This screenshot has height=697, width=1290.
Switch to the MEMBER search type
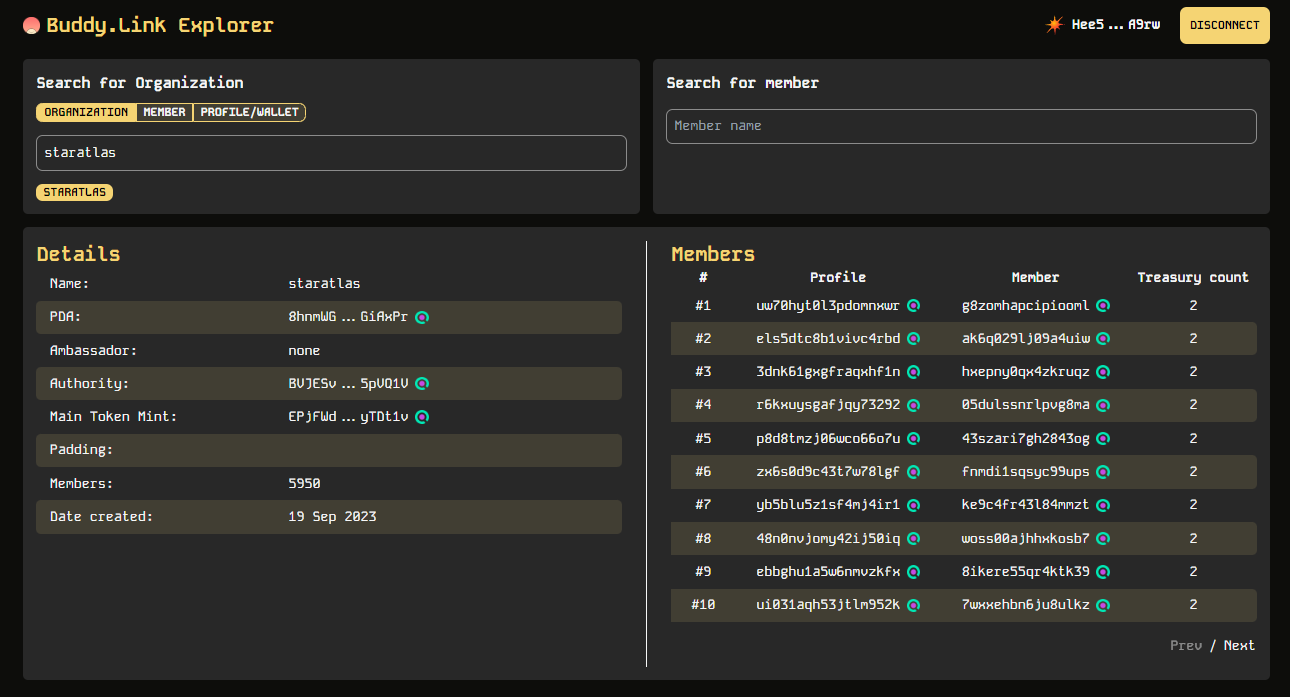(164, 112)
